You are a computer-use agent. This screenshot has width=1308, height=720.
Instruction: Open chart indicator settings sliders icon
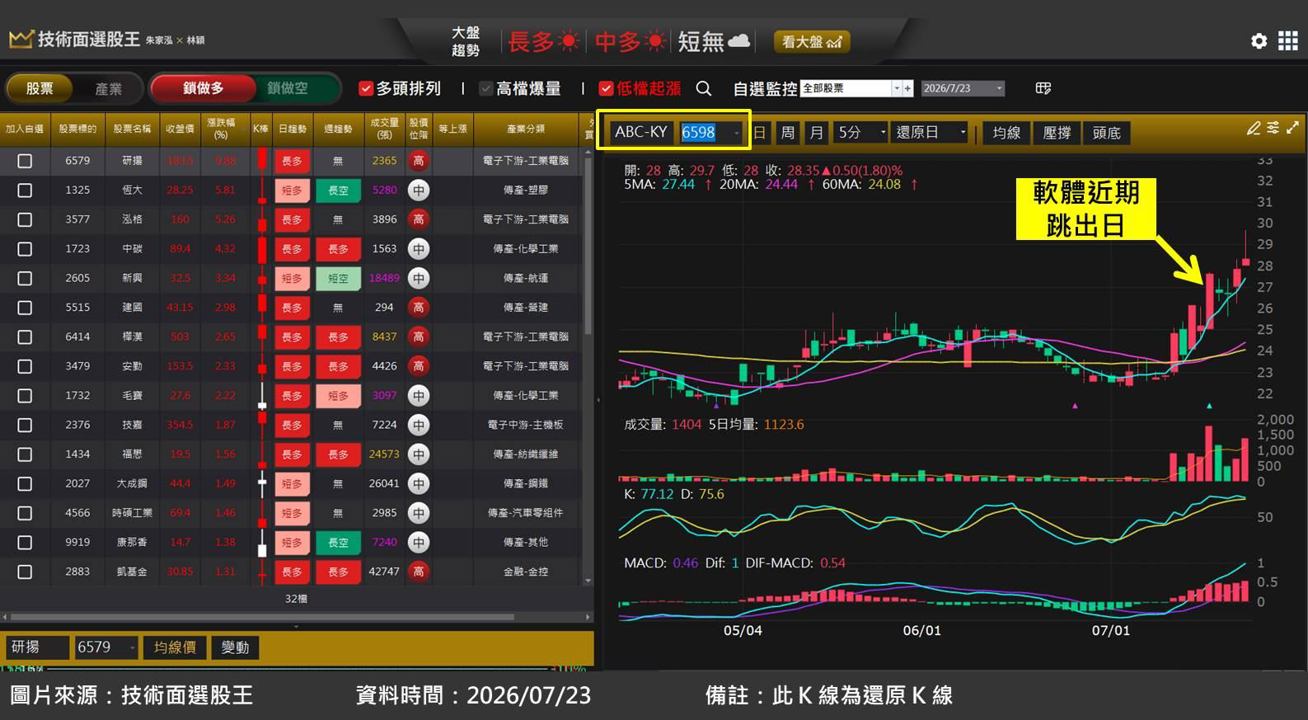(1273, 128)
